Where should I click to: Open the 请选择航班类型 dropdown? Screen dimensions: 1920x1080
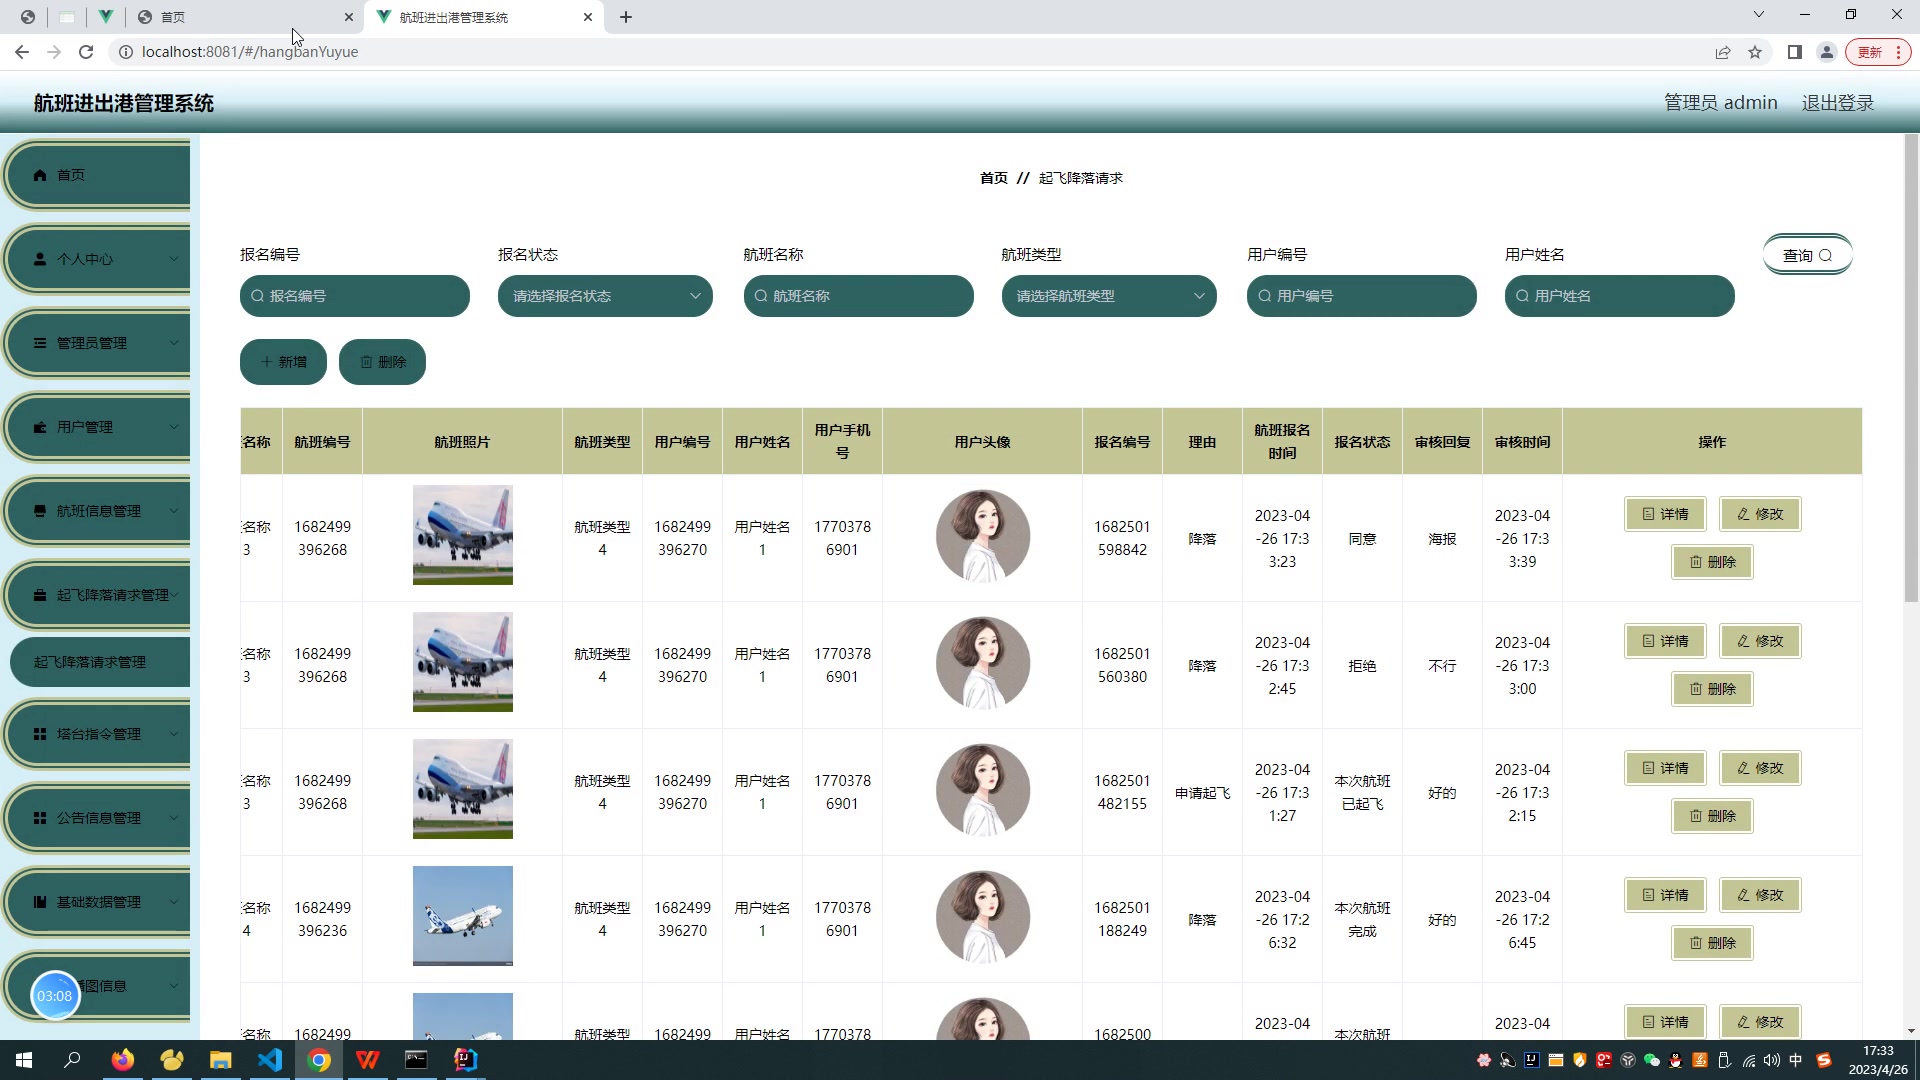click(x=1109, y=296)
